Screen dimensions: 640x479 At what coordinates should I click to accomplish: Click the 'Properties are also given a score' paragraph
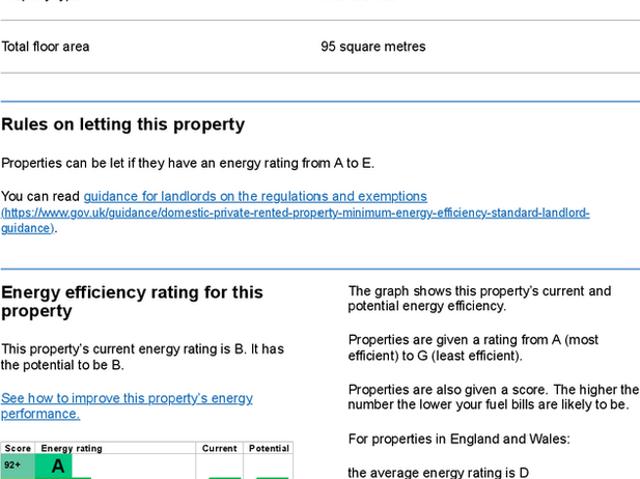pyautogui.click(x=492, y=397)
